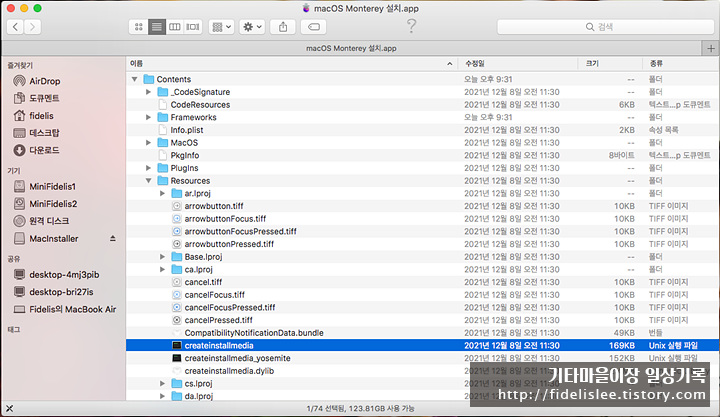Select MiniFidelis2 disk in sidebar
Screen dimensions: 720x417
pyautogui.click(x=45, y=203)
